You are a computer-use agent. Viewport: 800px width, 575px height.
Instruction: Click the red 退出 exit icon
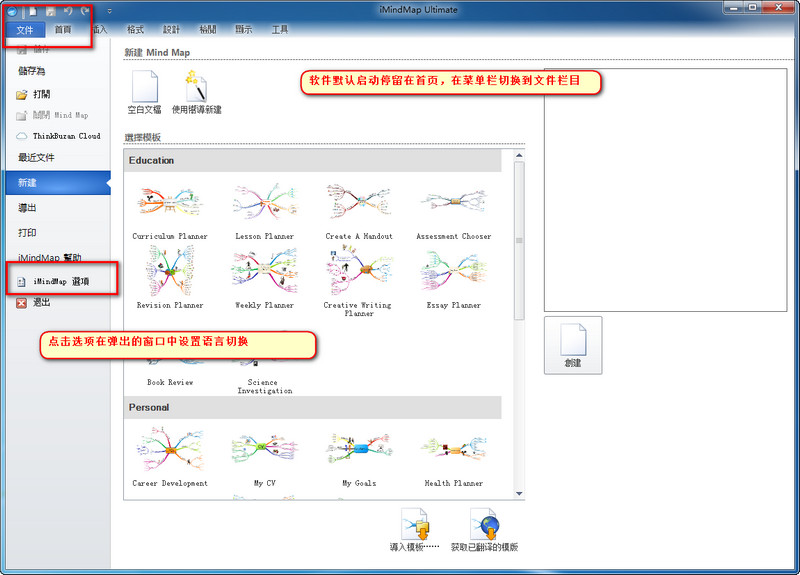[21, 303]
